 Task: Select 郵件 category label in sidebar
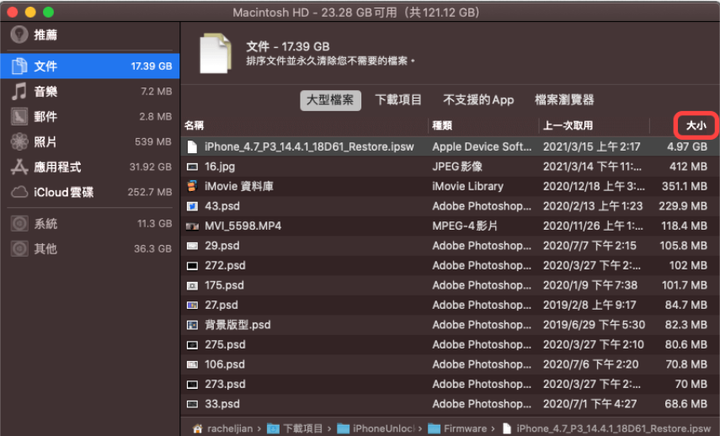(45, 117)
